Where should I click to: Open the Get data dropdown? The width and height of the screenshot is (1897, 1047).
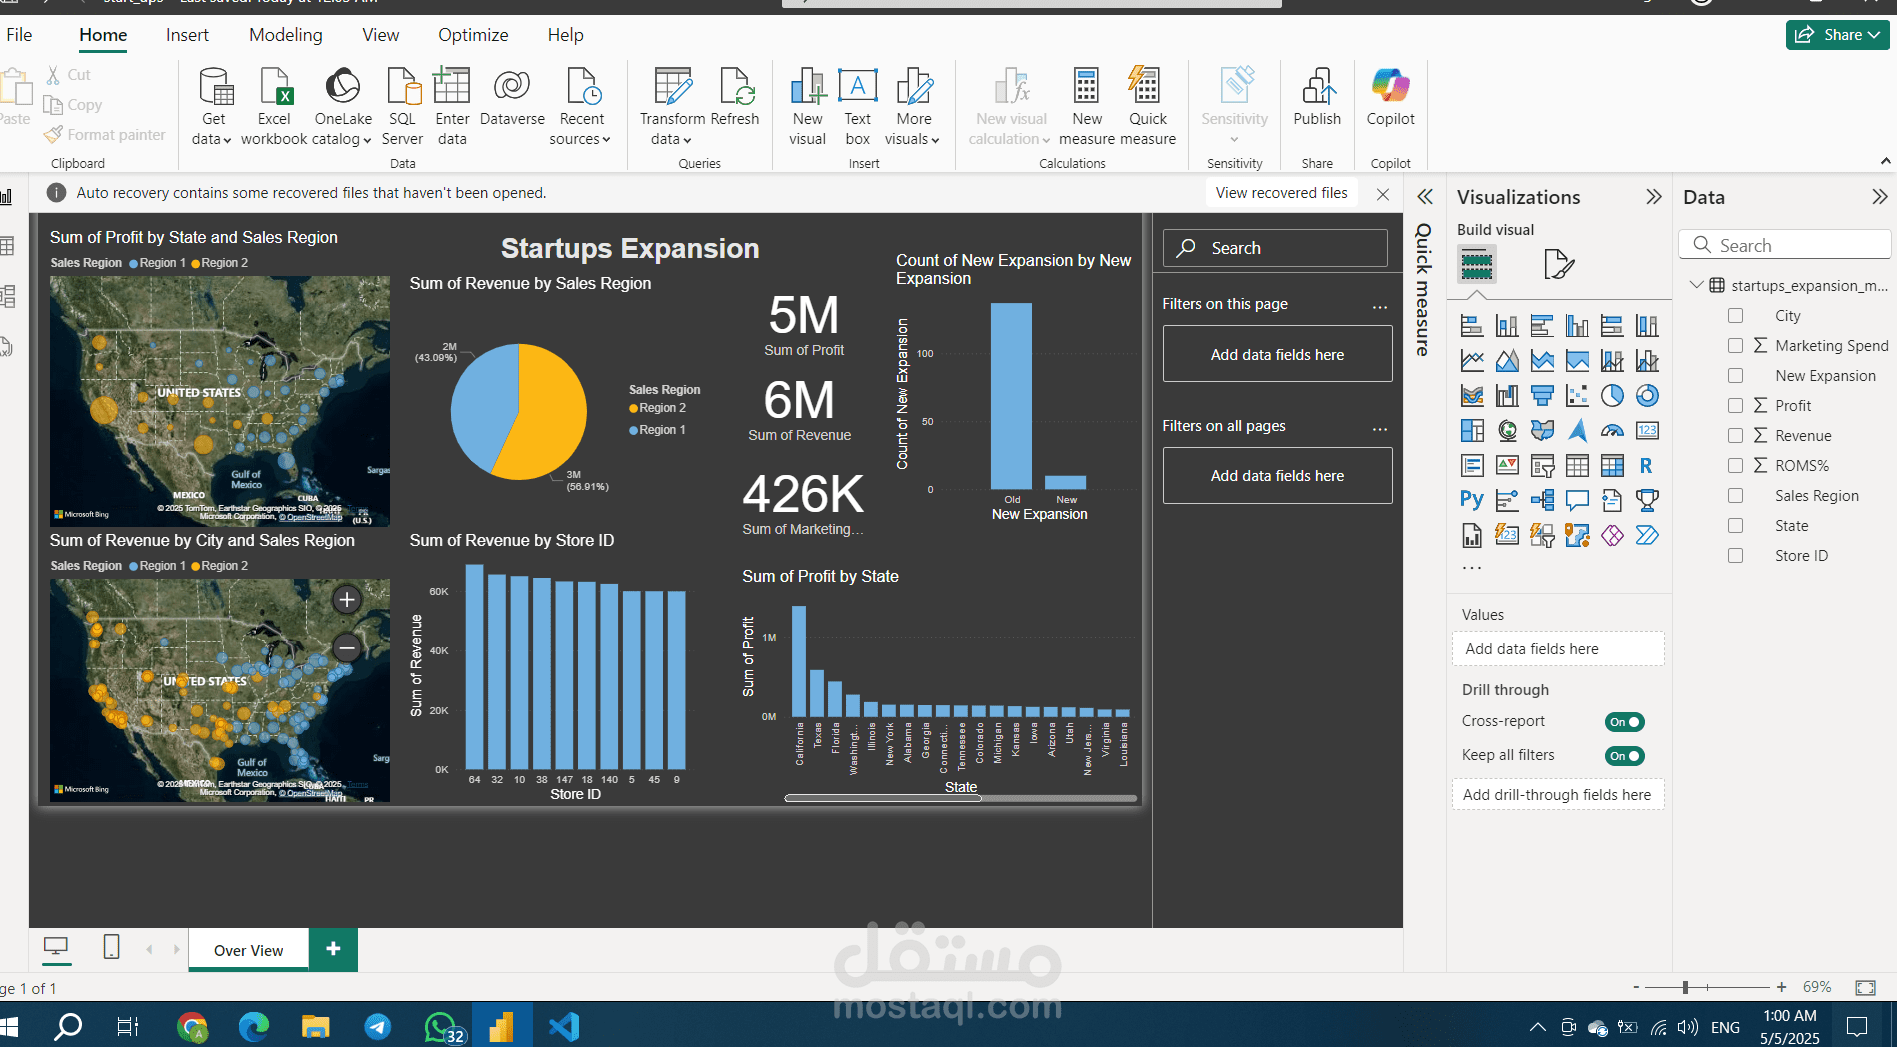(x=211, y=139)
